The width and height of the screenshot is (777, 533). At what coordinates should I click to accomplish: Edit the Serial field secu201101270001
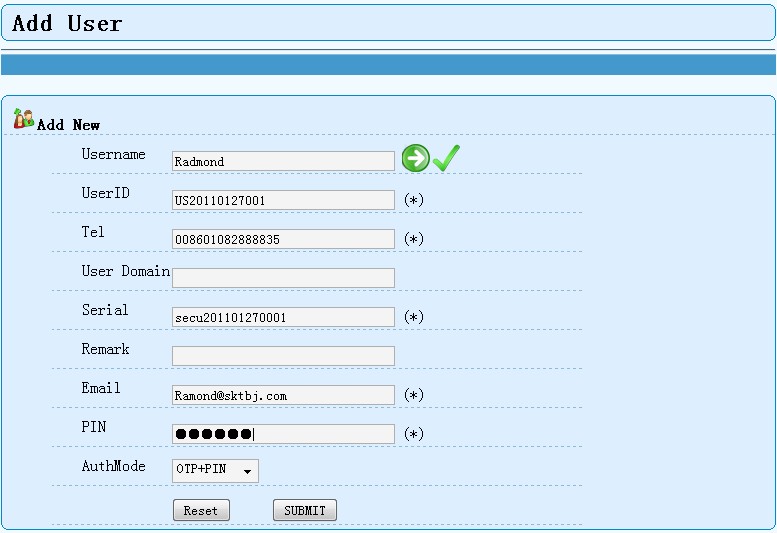tap(283, 317)
